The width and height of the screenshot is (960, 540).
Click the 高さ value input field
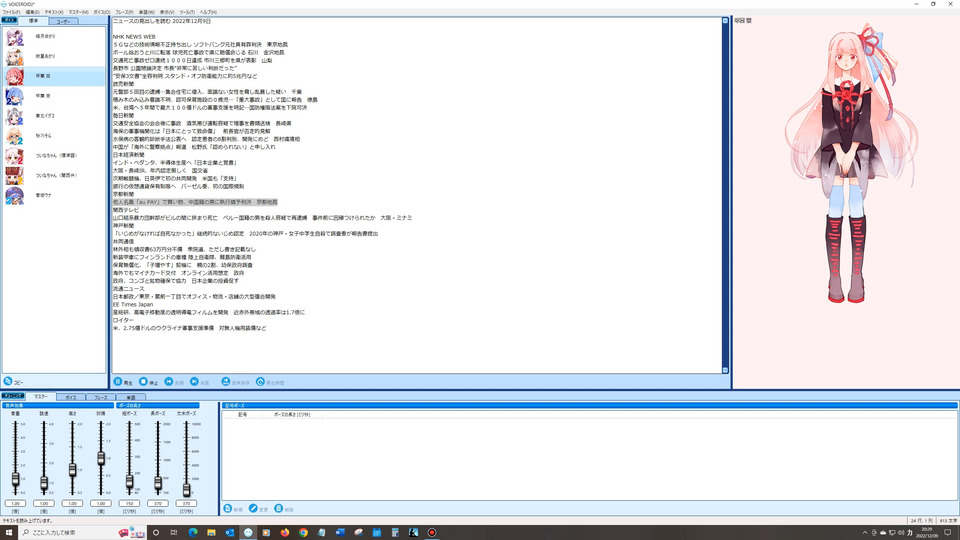tap(72, 503)
